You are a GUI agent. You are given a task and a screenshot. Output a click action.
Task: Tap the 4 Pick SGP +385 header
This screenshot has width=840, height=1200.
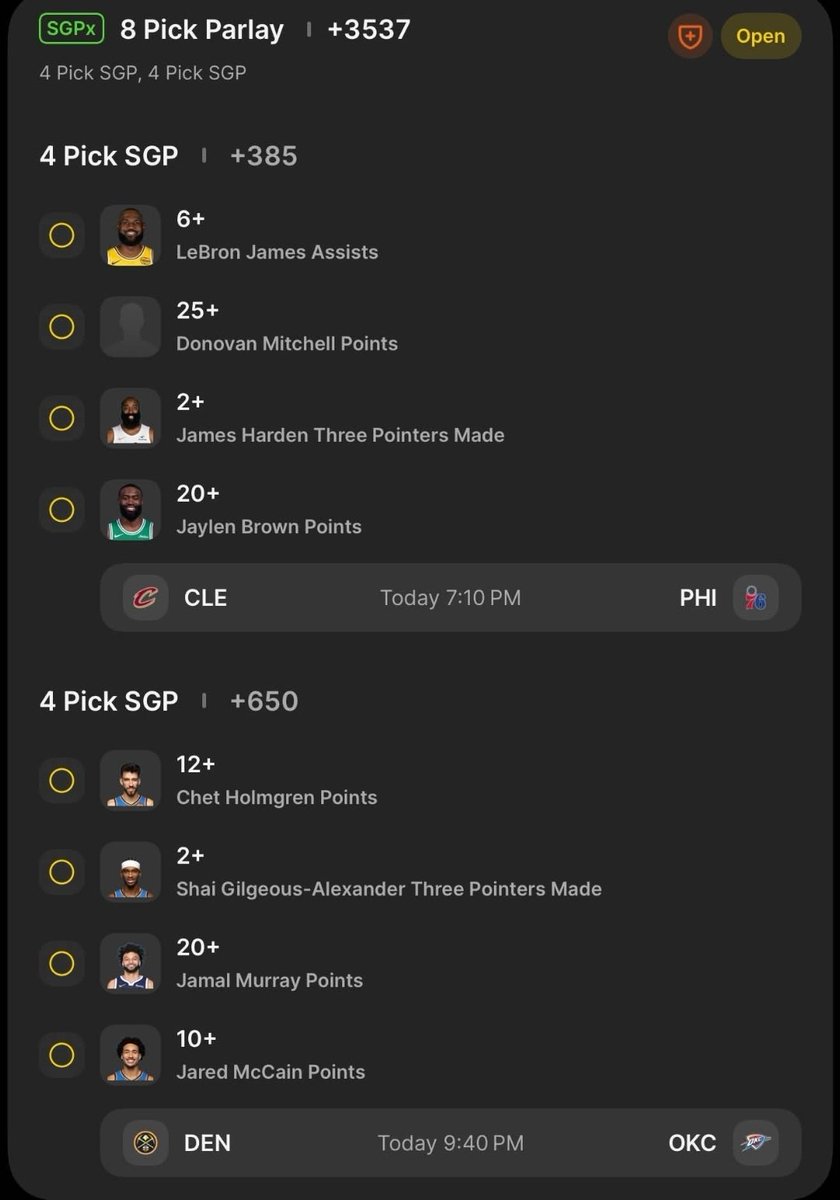pos(169,156)
